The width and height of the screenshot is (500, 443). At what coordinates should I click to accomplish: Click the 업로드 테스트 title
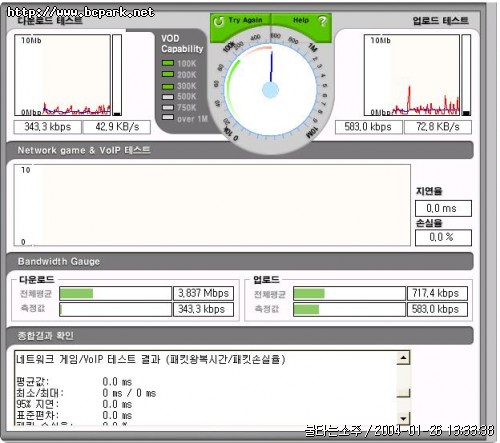tap(440, 21)
